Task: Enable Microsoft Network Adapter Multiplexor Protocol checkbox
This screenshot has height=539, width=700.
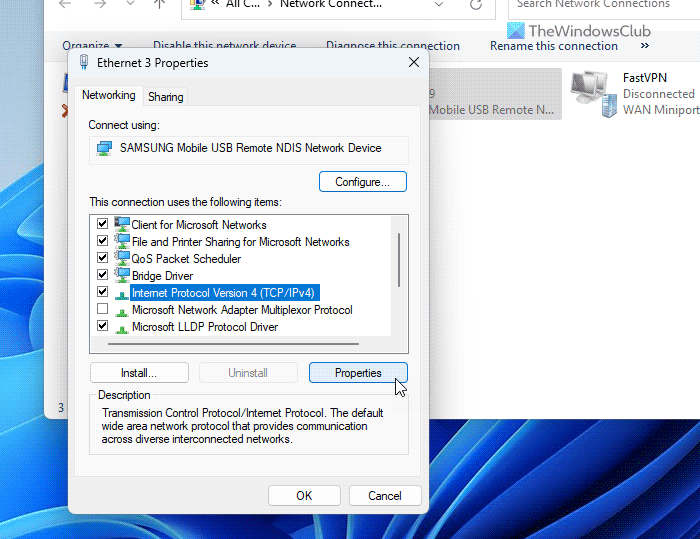Action: pyautogui.click(x=103, y=308)
